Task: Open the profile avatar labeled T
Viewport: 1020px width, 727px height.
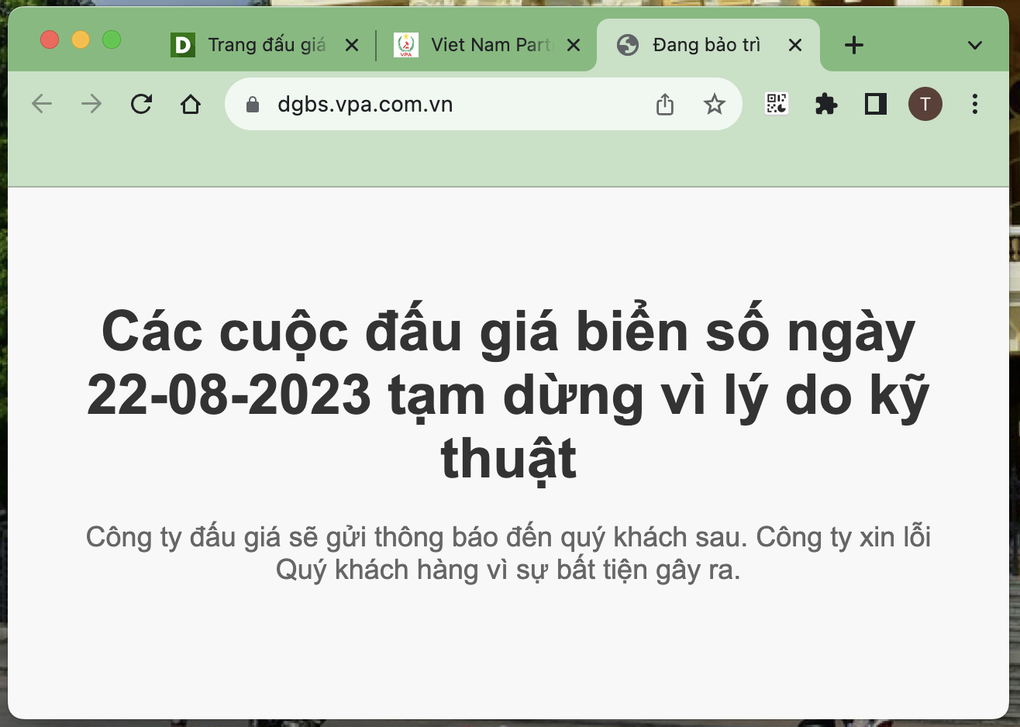Action: (x=925, y=104)
